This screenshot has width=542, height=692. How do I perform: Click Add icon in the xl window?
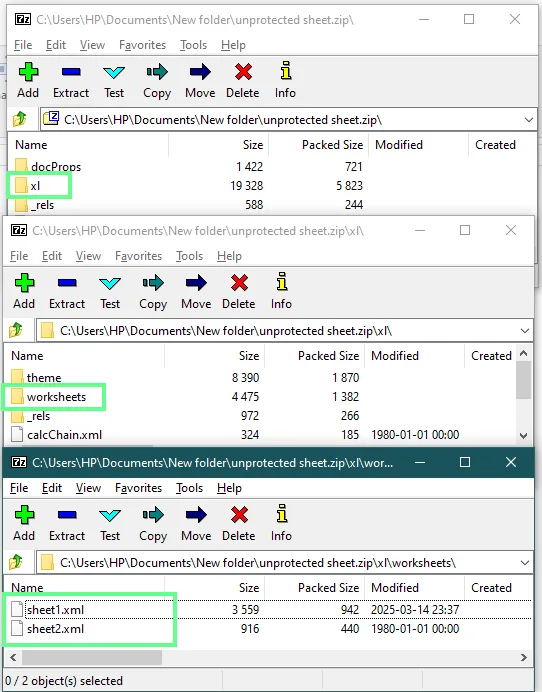click(x=24, y=283)
